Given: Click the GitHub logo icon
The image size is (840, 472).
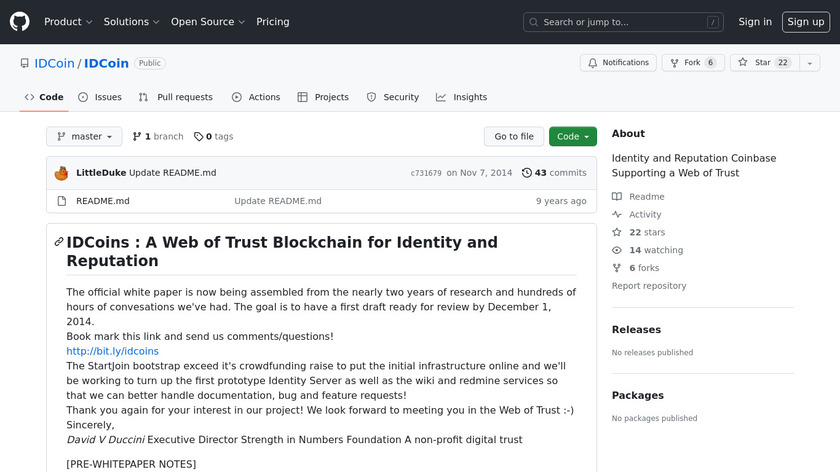Looking at the screenshot, I should [x=20, y=21].
